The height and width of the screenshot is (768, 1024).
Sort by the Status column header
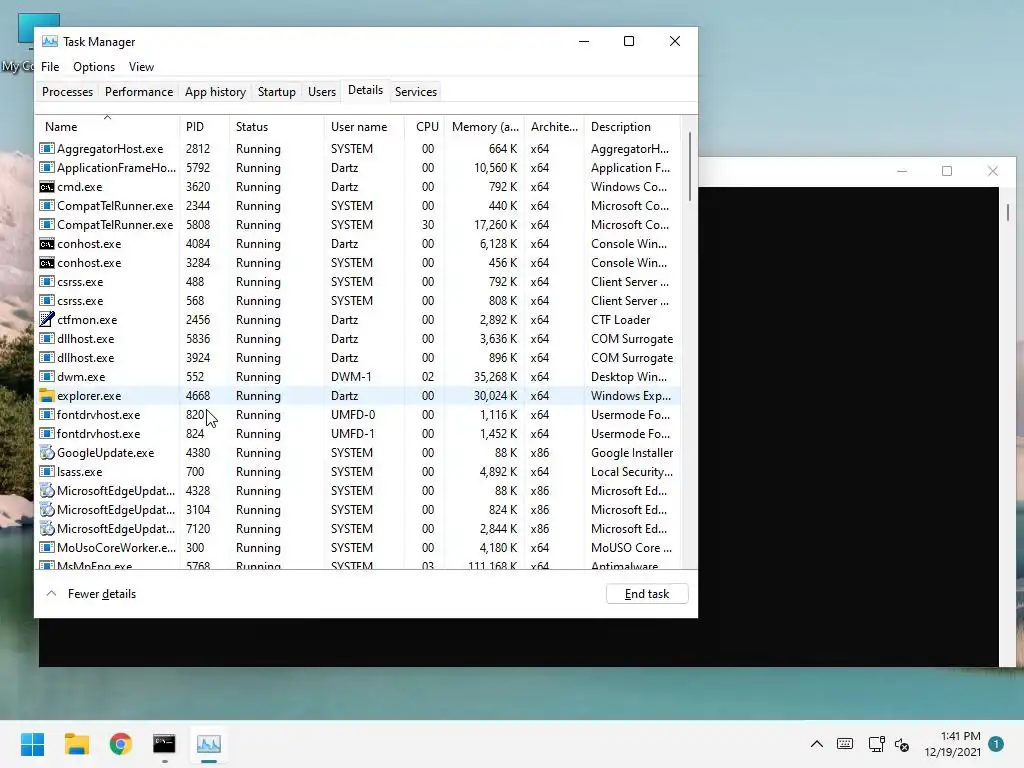click(276, 127)
